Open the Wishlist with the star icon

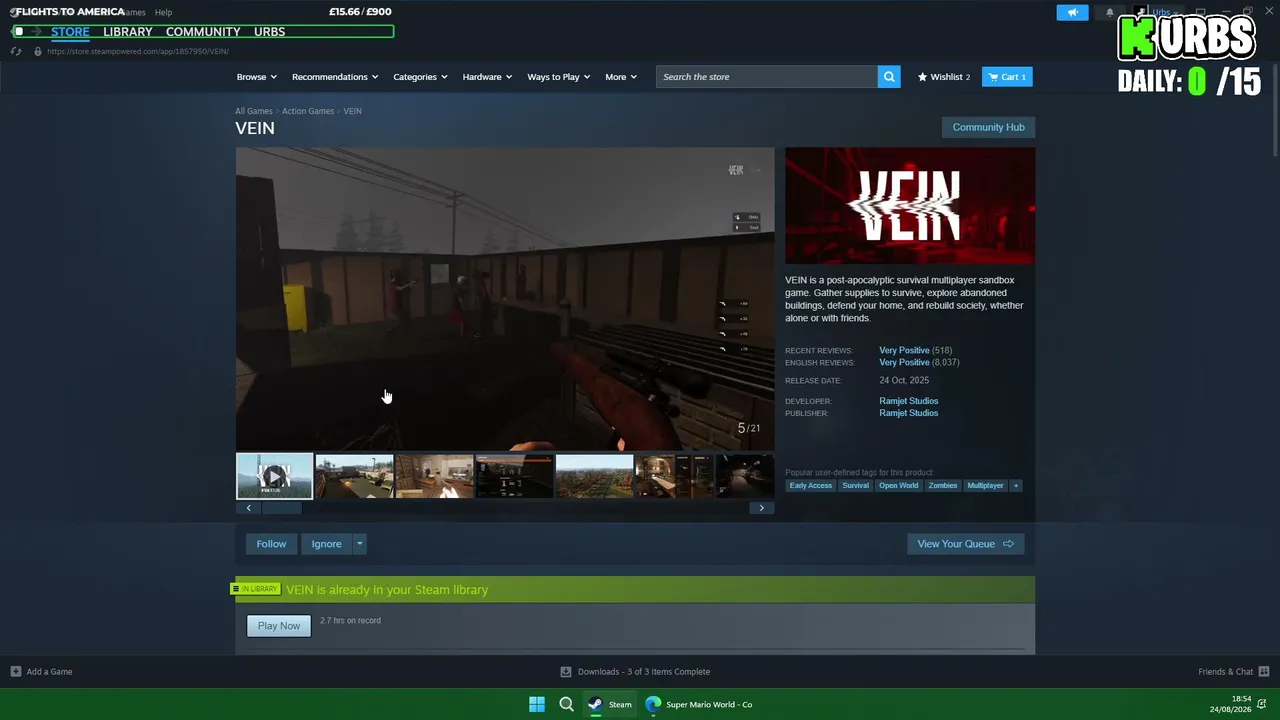pyautogui.click(x=944, y=77)
